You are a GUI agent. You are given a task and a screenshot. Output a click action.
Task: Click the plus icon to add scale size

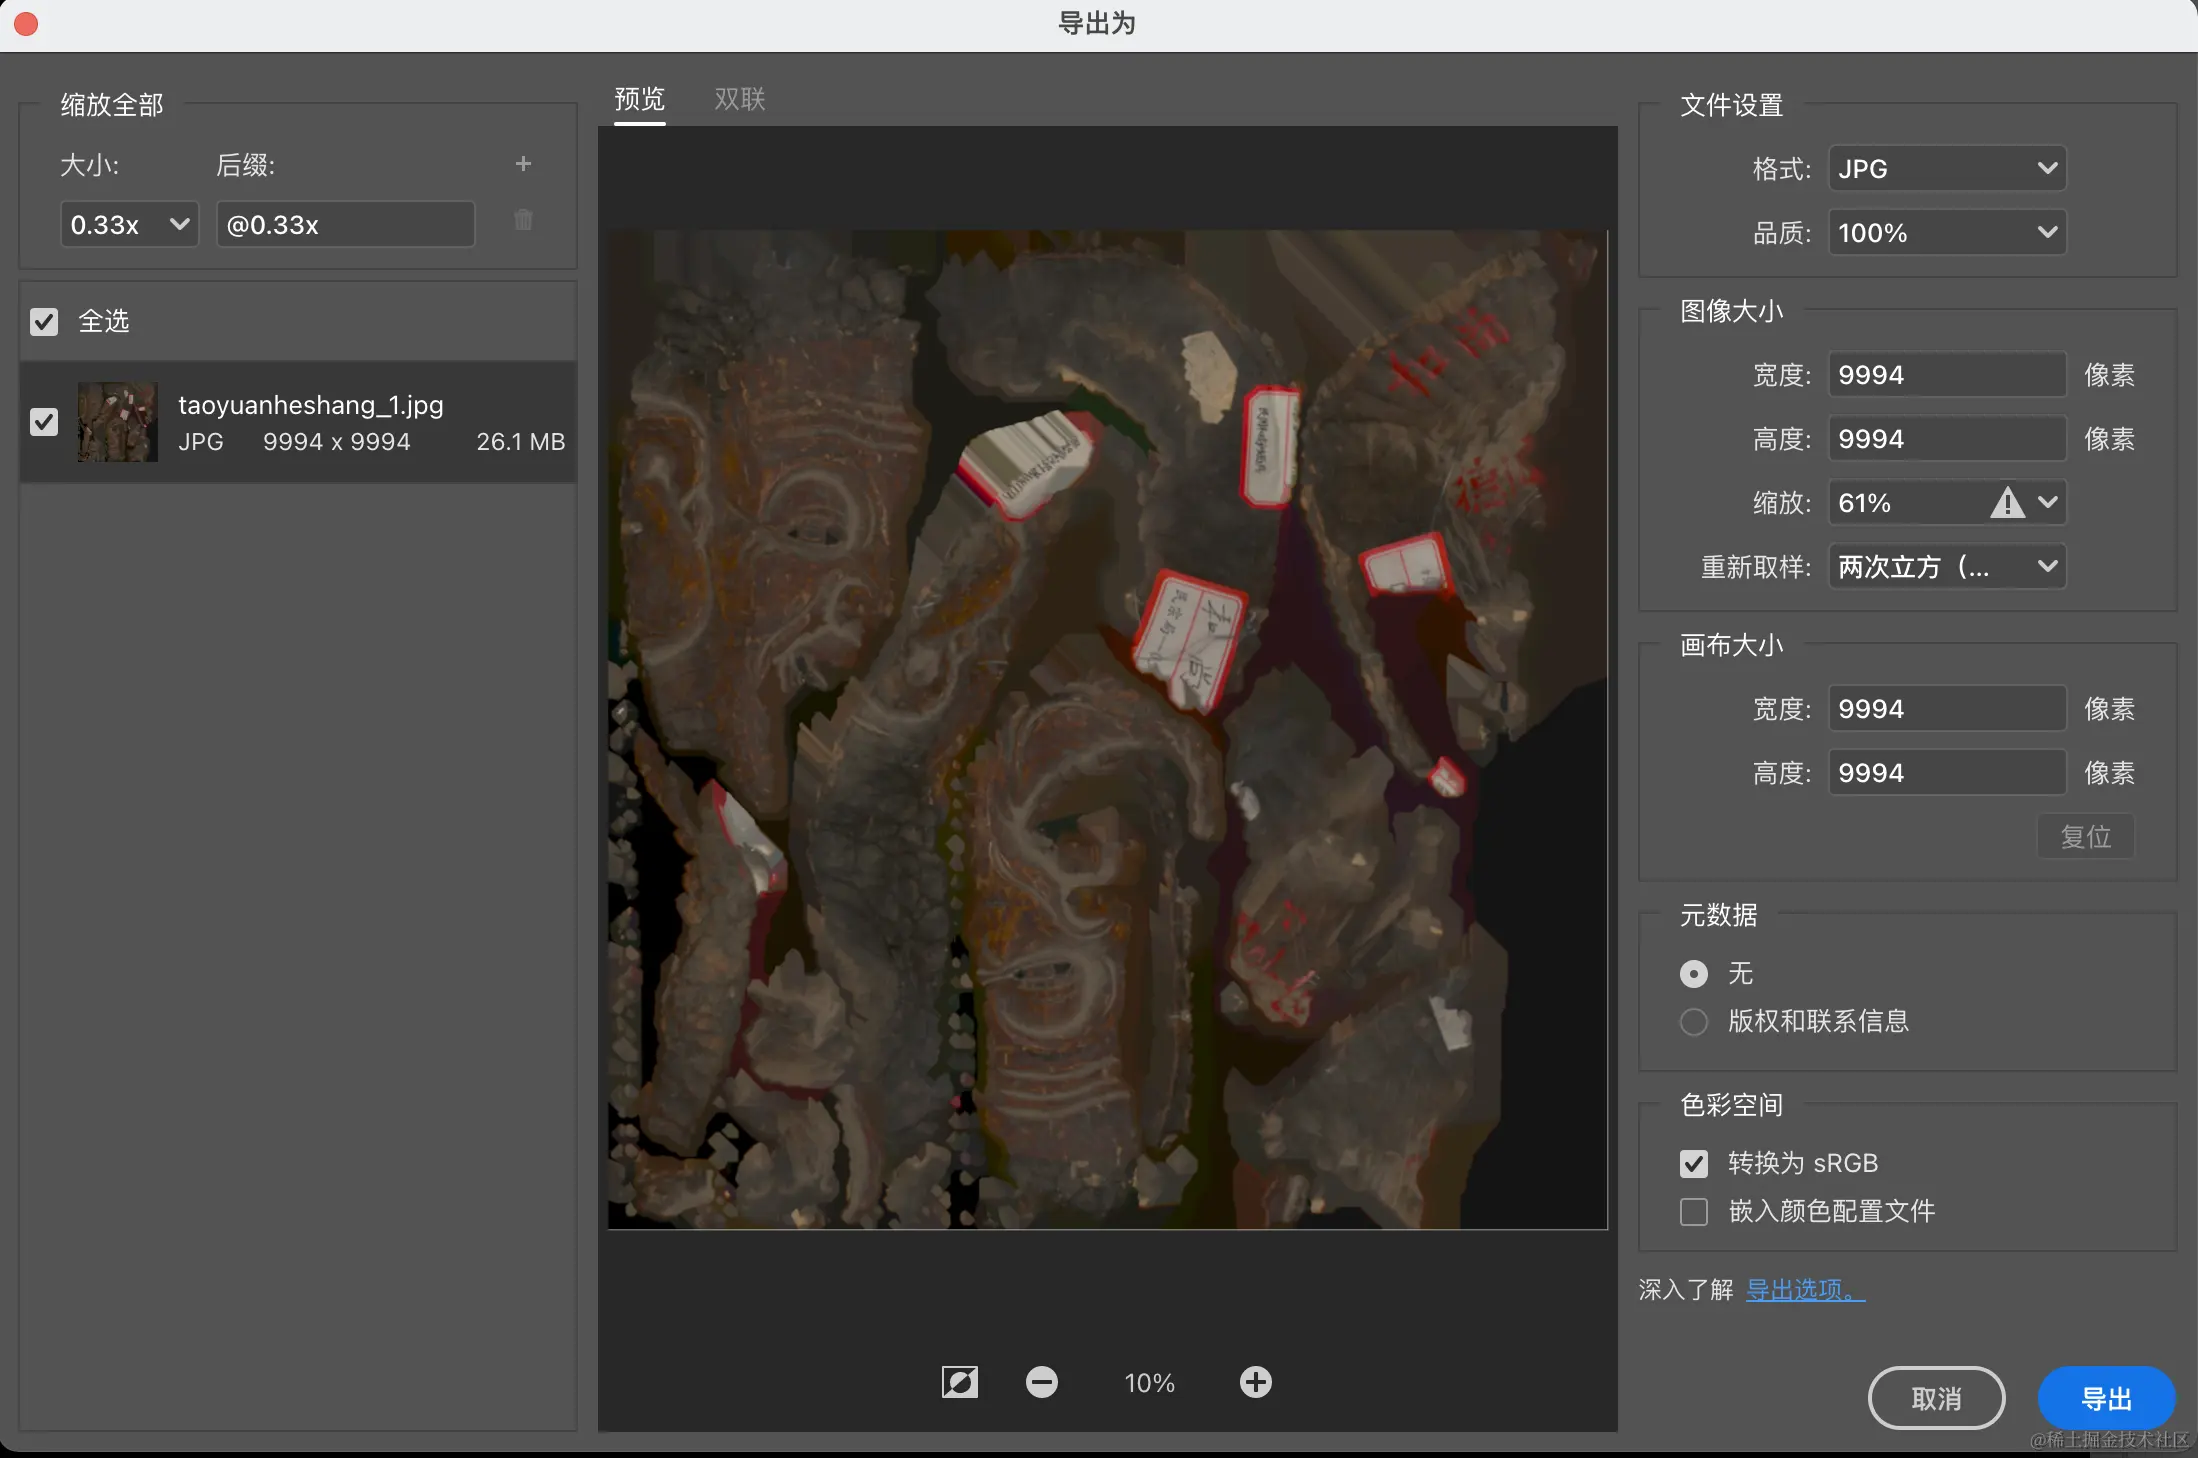coord(523,164)
